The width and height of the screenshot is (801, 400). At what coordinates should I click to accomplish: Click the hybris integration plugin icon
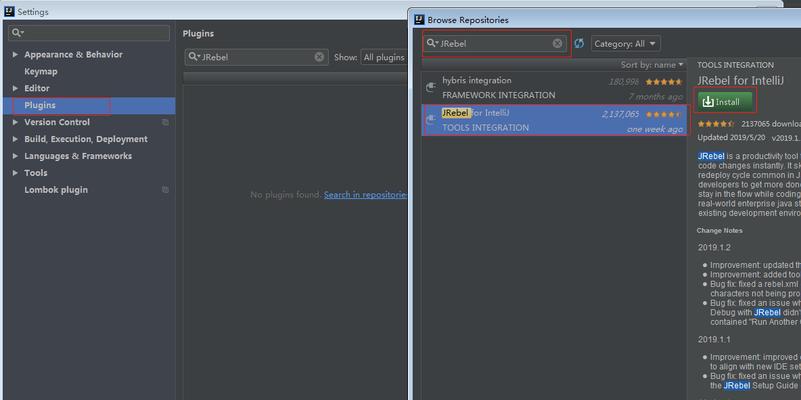click(x=431, y=87)
